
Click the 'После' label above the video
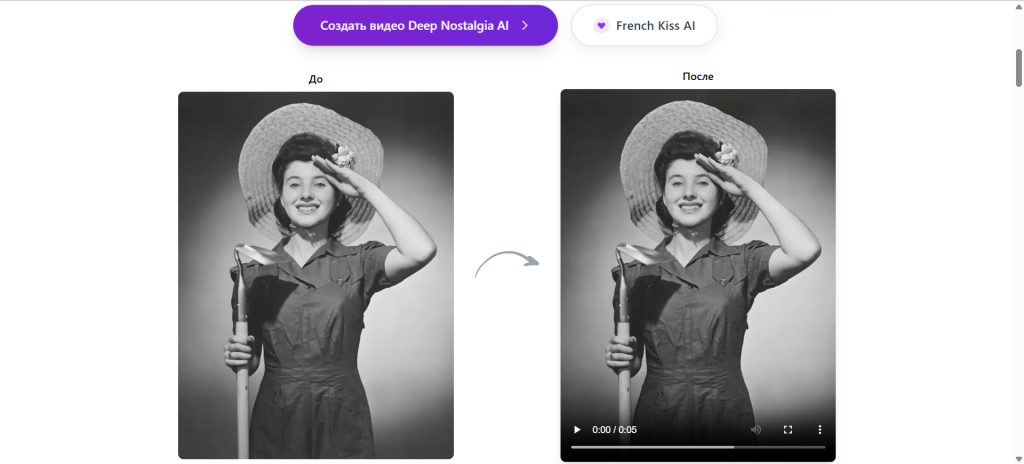(x=697, y=76)
